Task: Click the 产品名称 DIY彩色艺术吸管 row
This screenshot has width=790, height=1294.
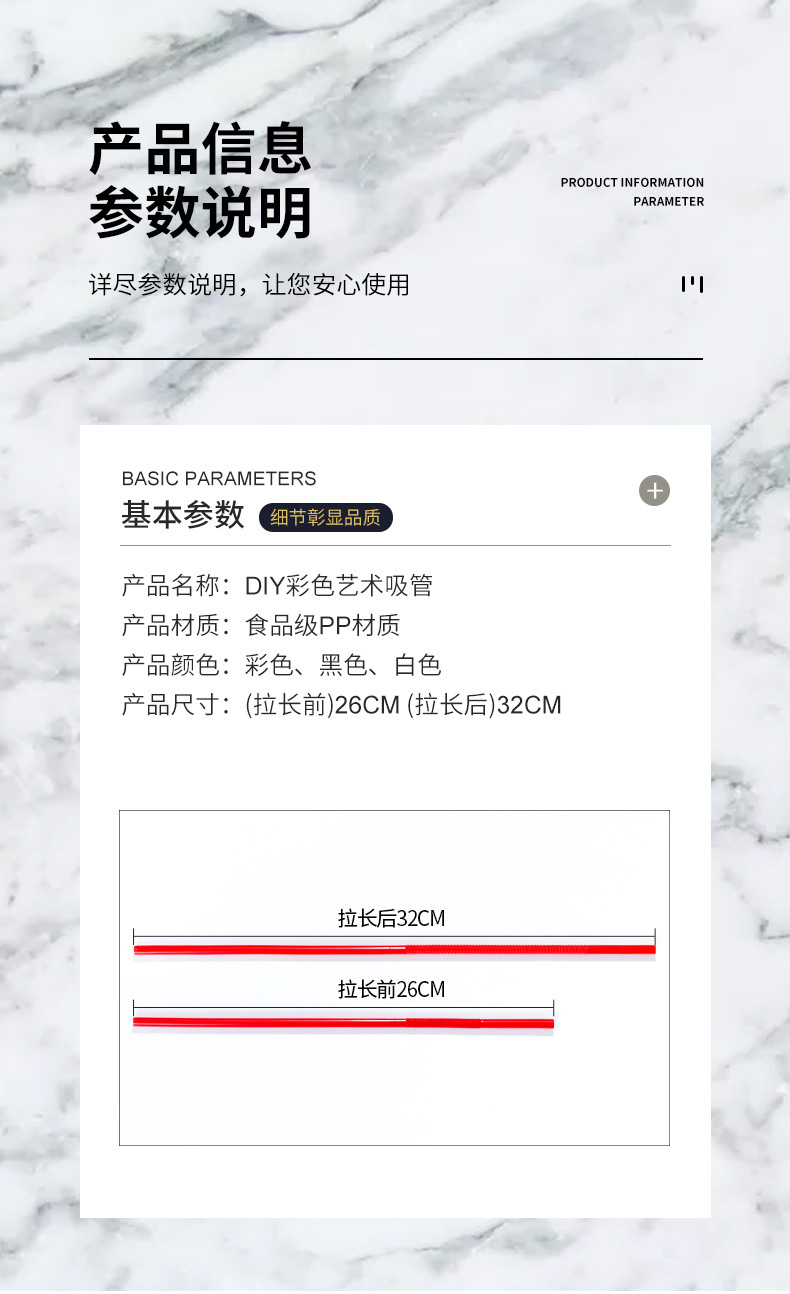Action: coord(277,585)
